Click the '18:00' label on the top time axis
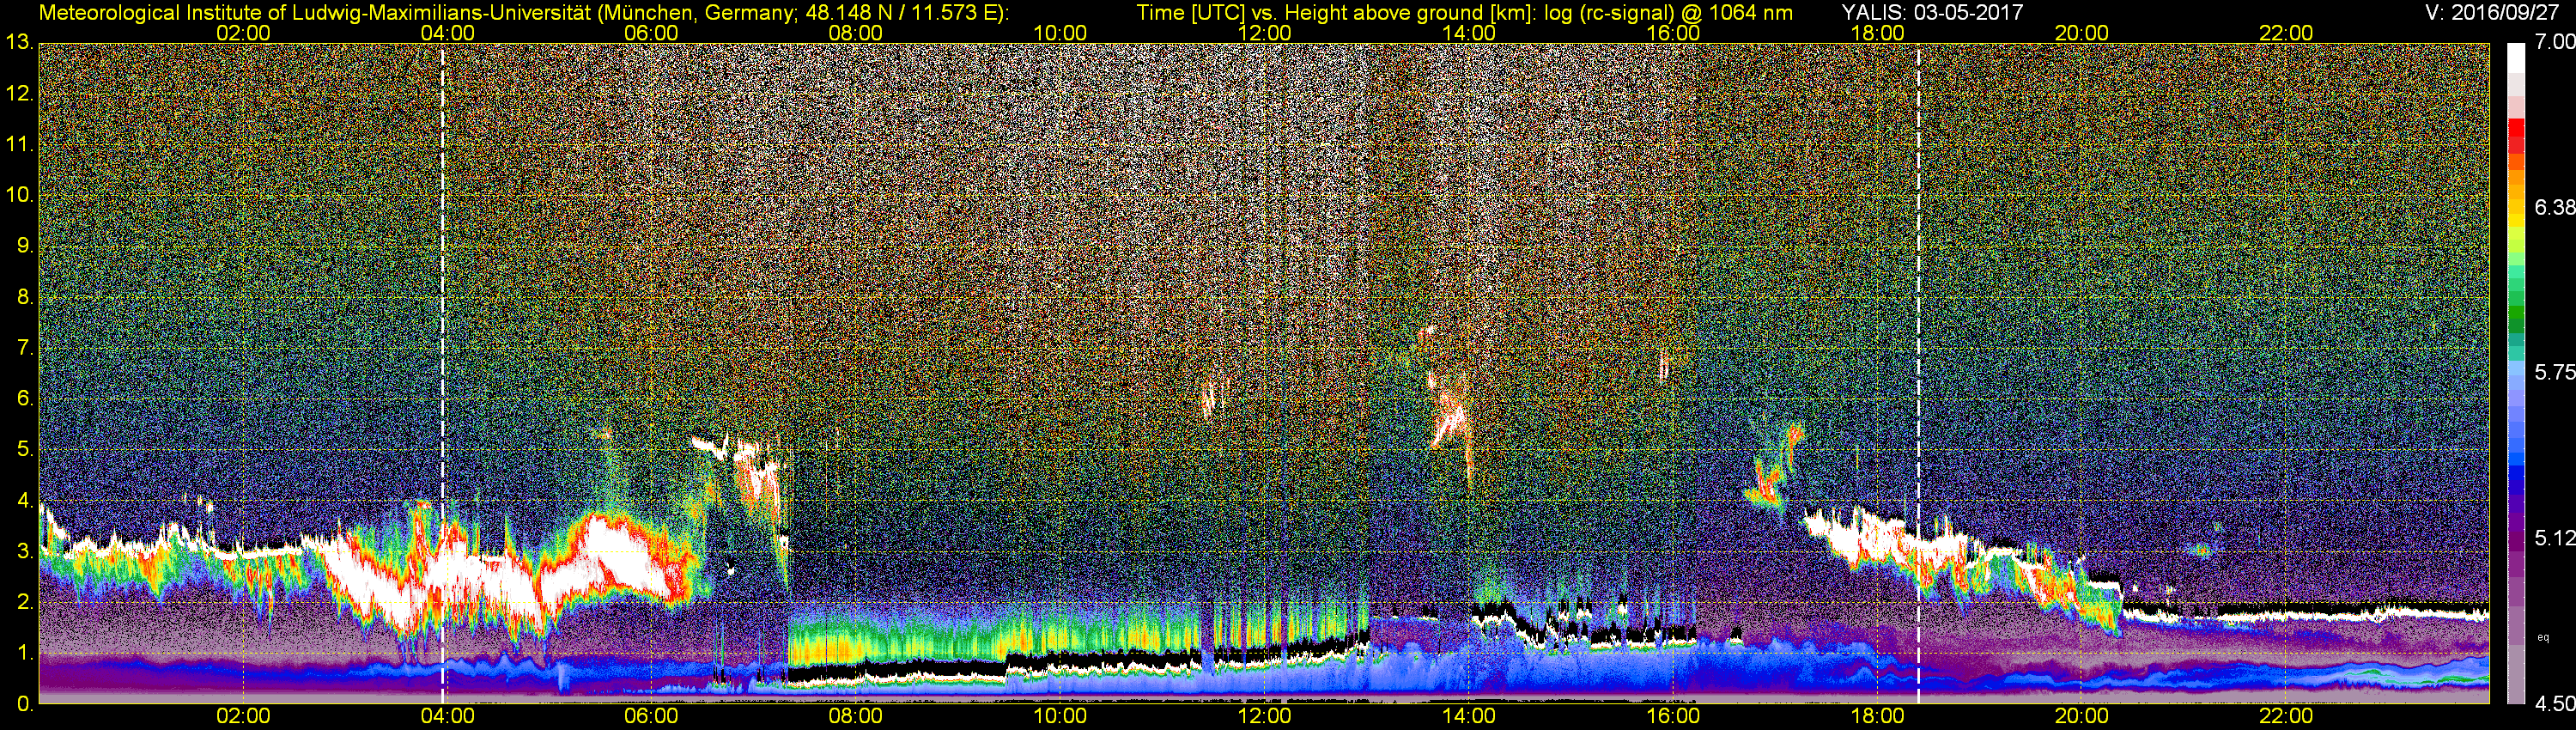2576x730 pixels. tap(1877, 33)
